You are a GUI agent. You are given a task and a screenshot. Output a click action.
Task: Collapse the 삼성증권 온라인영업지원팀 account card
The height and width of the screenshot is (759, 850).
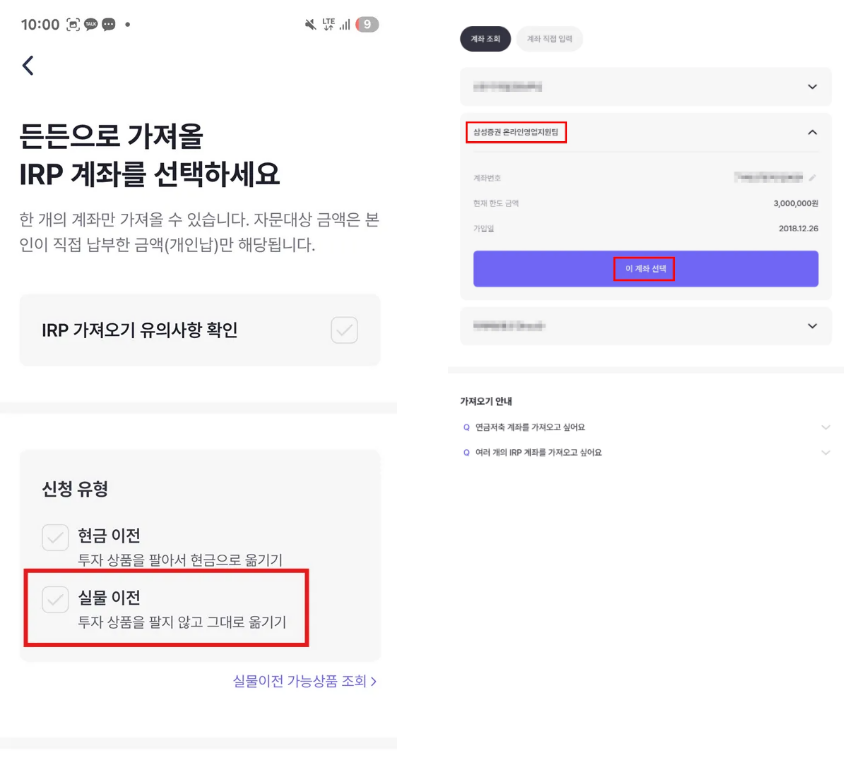812,132
